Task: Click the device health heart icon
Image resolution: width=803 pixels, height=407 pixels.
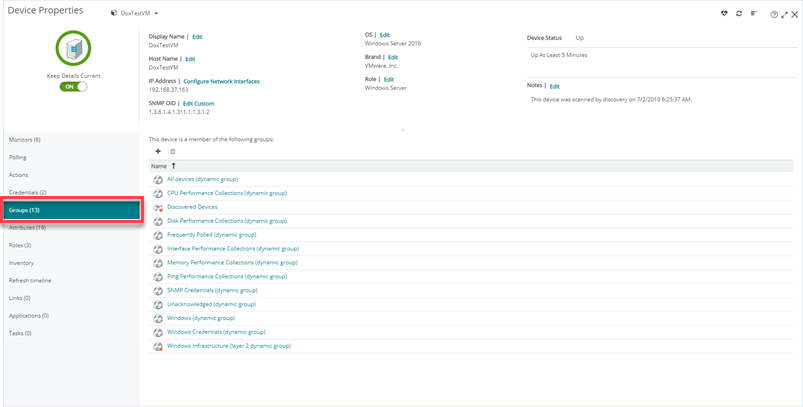Action: click(723, 14)
